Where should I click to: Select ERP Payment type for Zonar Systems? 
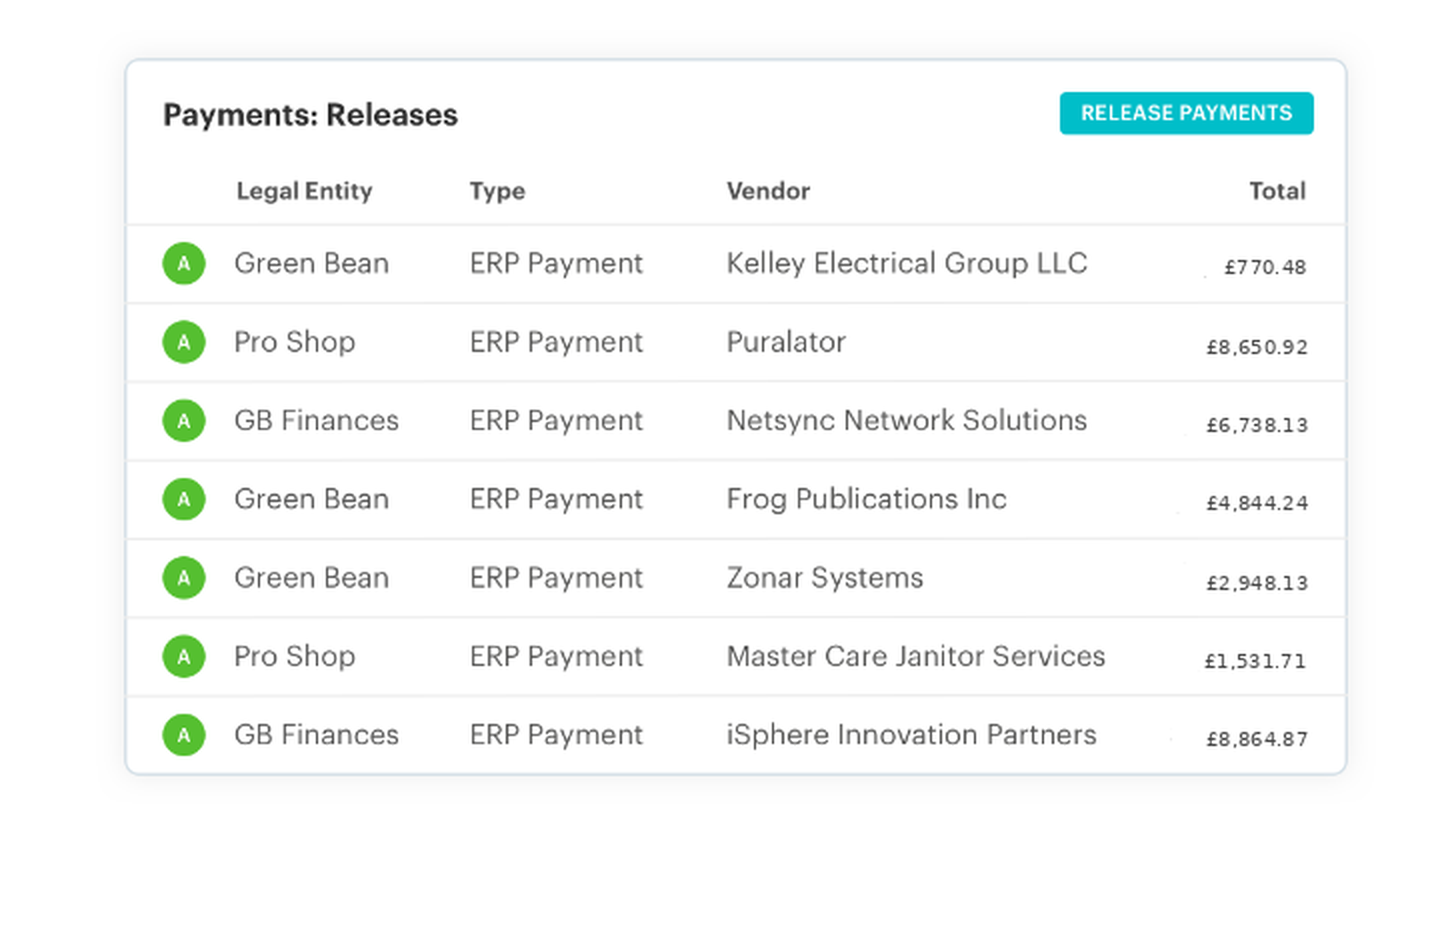coord(556,578)
